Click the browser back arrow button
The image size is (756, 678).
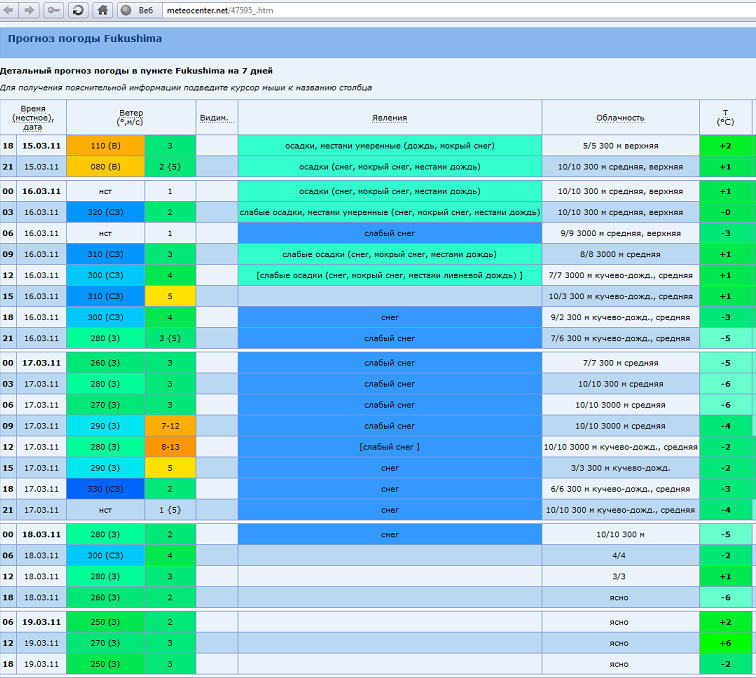10,10
